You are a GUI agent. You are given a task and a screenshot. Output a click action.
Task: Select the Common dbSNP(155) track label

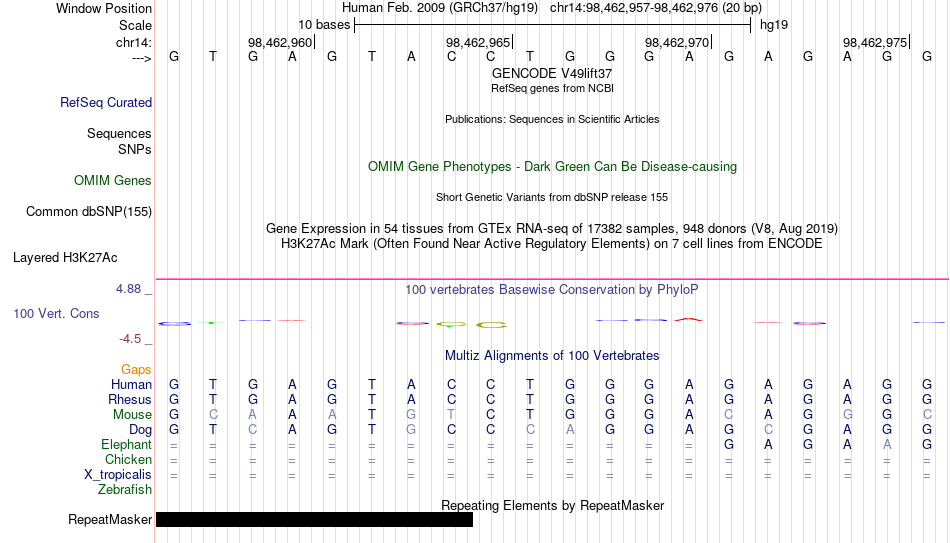click(x=88, y=212)
